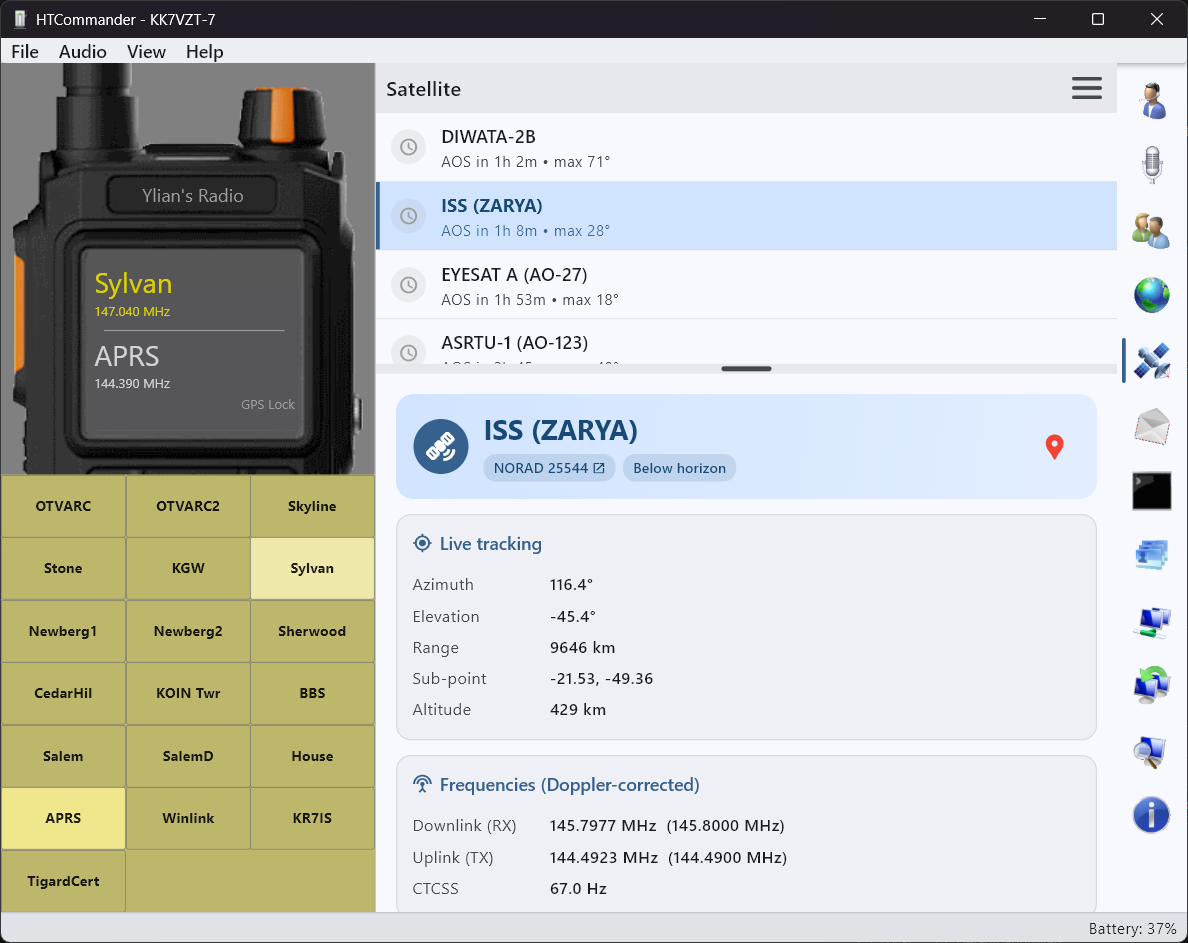Select the Stone channel button
The image size is (1188, 943).
[x=64, y=568]
